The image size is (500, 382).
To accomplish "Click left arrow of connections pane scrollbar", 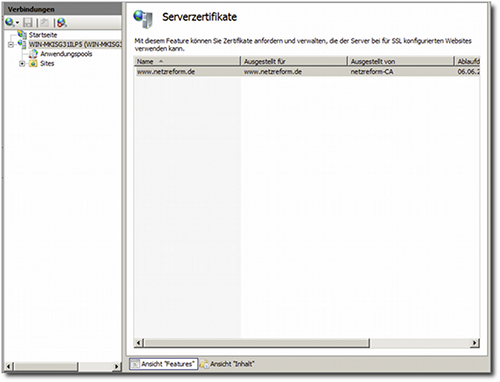I will (9, 366).
